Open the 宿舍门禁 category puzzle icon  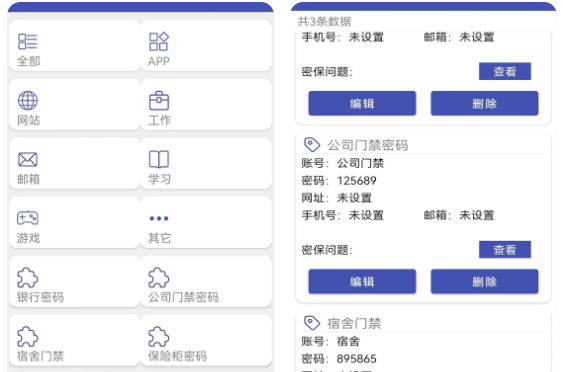point(27,336)
